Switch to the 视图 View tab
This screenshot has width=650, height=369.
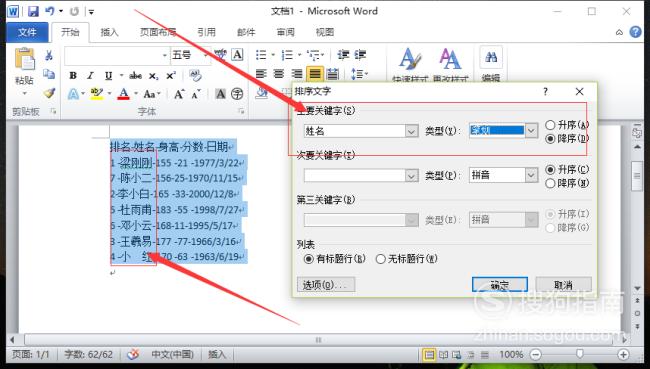pyautogui.click(x=325, y=32)
